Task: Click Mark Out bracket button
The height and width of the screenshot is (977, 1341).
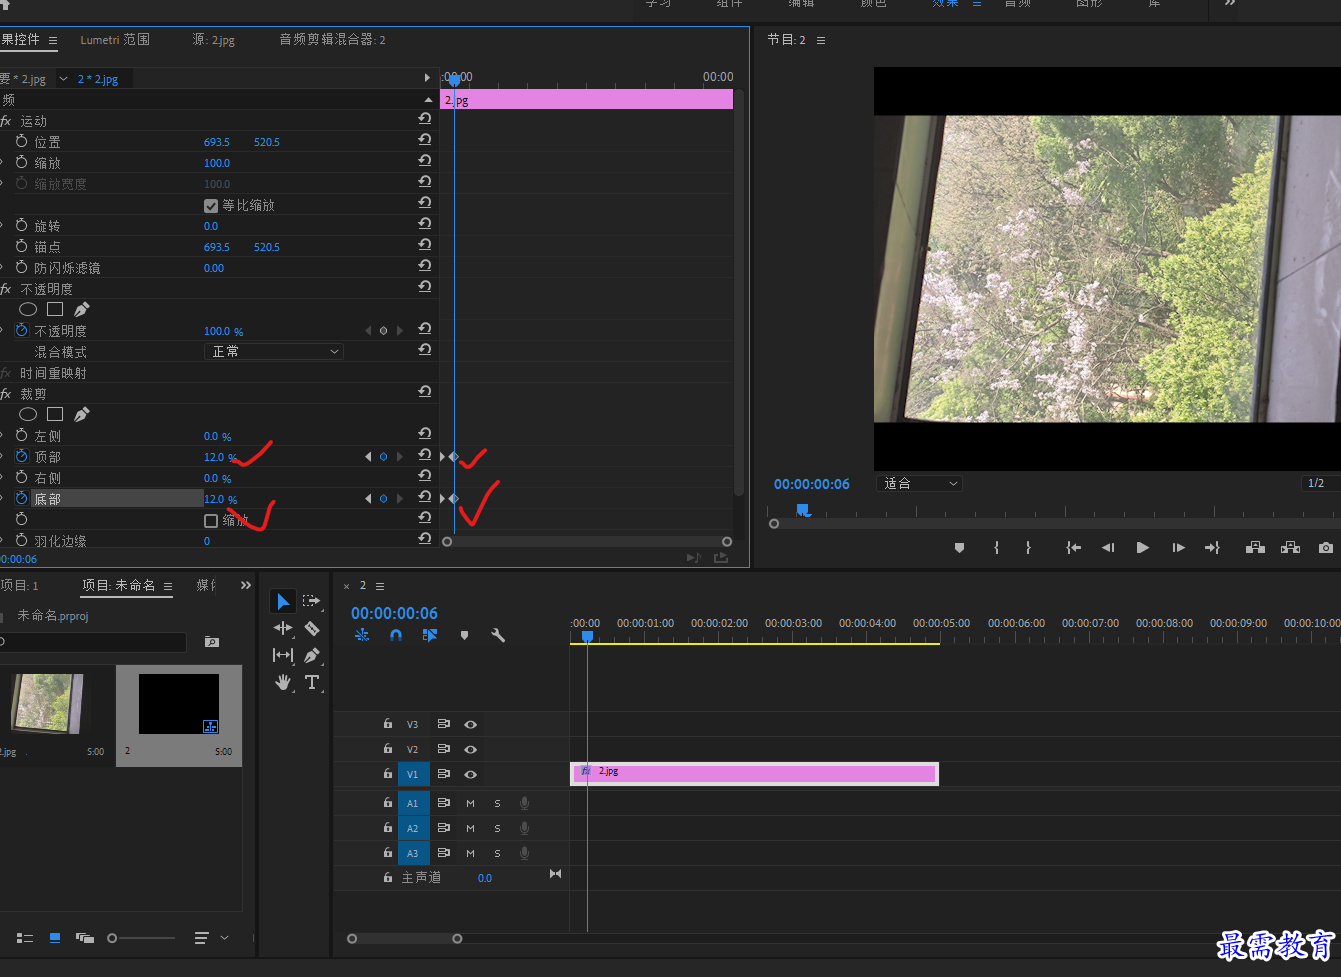Action: 1028,547
